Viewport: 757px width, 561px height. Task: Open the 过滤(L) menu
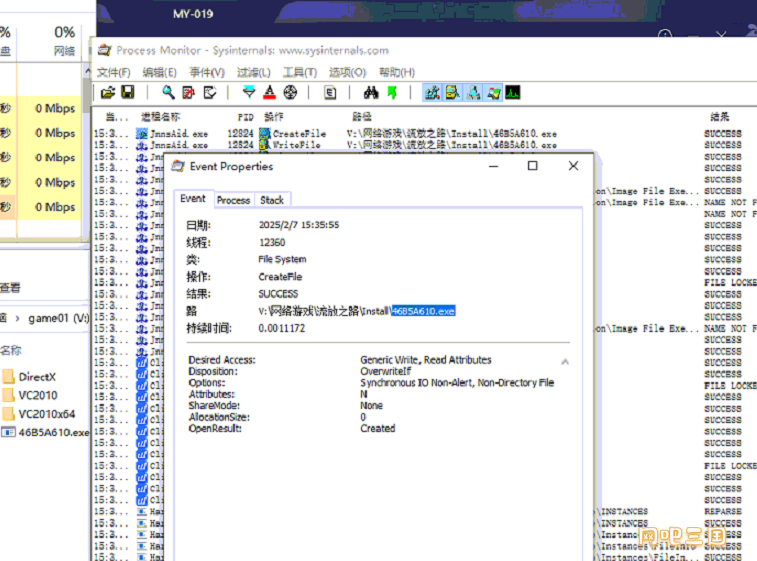[x=253, y=72]
